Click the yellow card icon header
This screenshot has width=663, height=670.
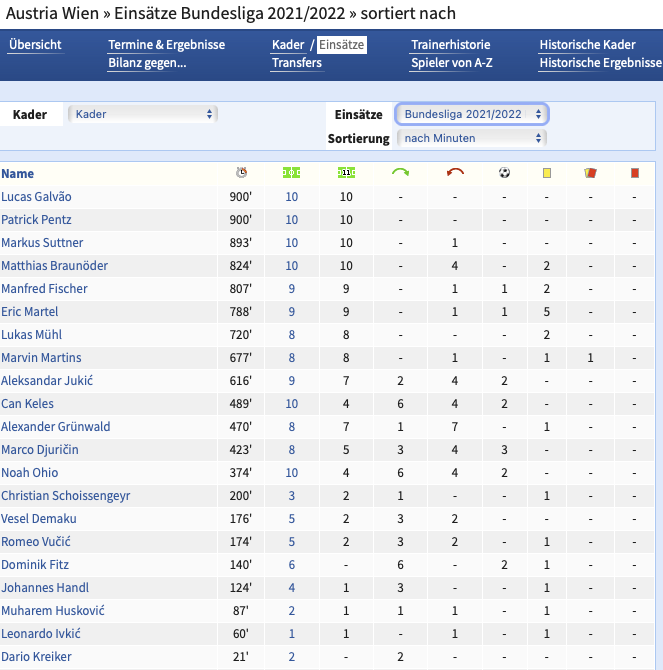[x=546, y=173]
